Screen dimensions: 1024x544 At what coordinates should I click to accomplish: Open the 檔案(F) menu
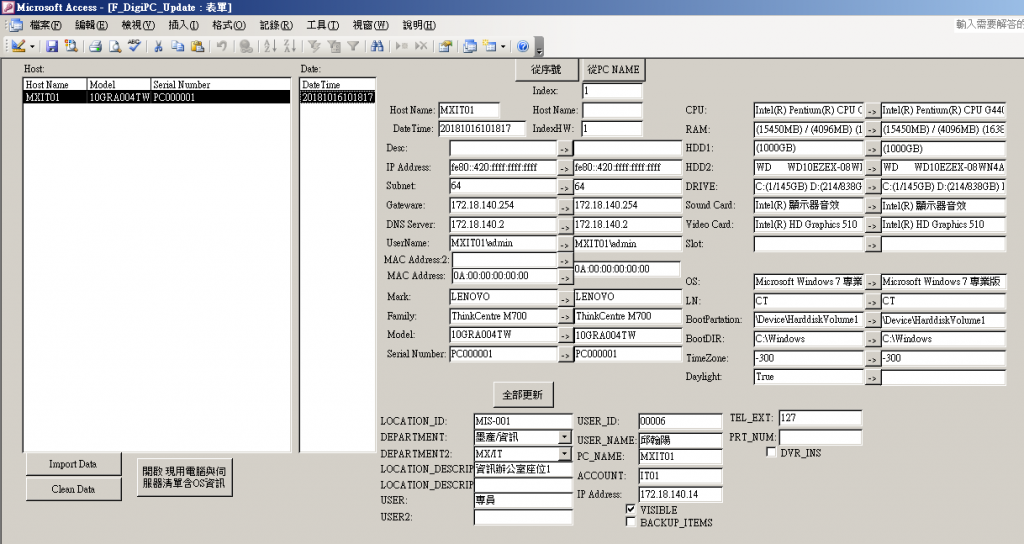tap(45, 25)
